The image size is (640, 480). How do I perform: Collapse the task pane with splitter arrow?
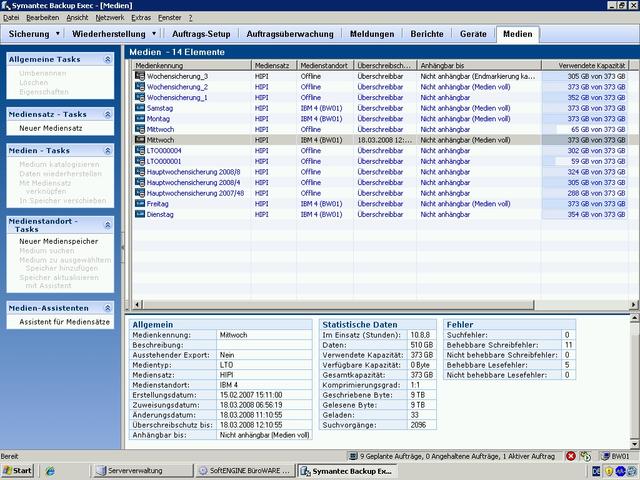[123, 247]
